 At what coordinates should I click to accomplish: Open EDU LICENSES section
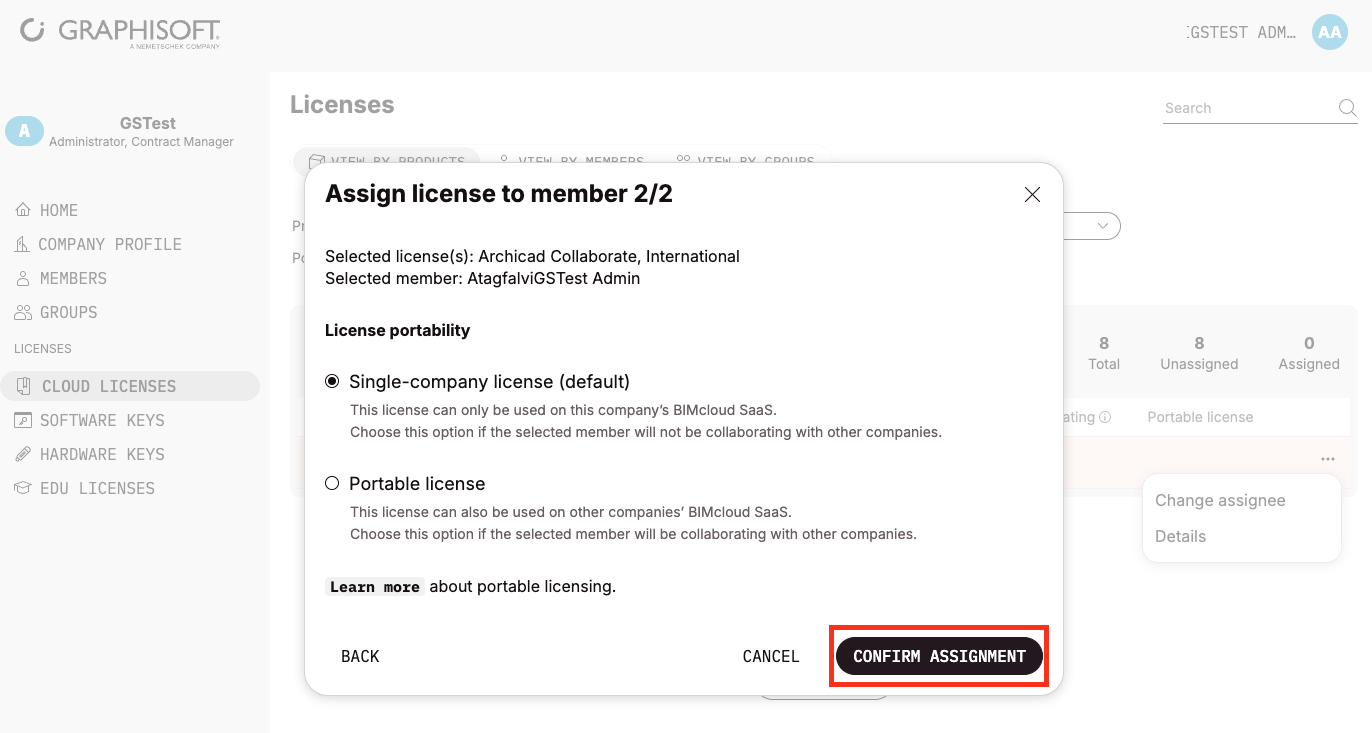coord(97,488)
